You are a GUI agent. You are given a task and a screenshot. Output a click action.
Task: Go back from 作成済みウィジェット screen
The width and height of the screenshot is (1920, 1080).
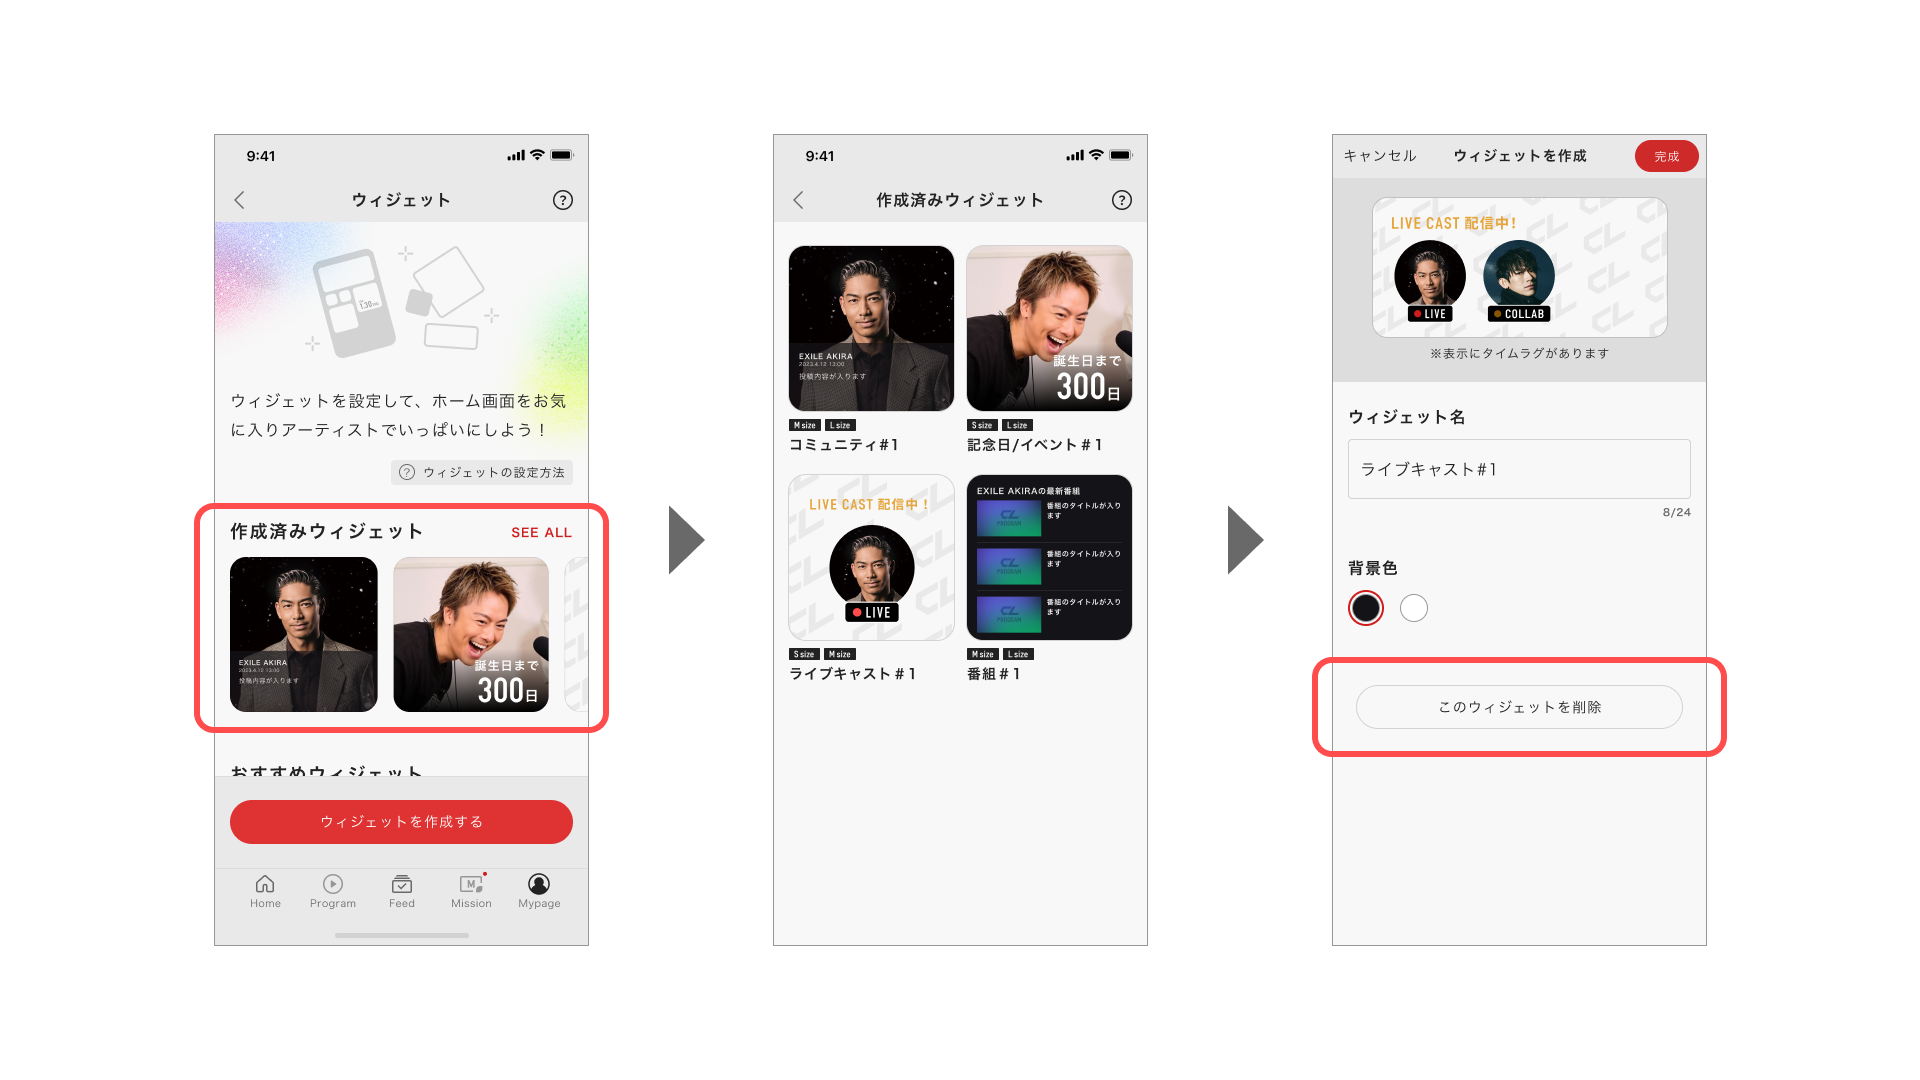[x=799, y=200]
